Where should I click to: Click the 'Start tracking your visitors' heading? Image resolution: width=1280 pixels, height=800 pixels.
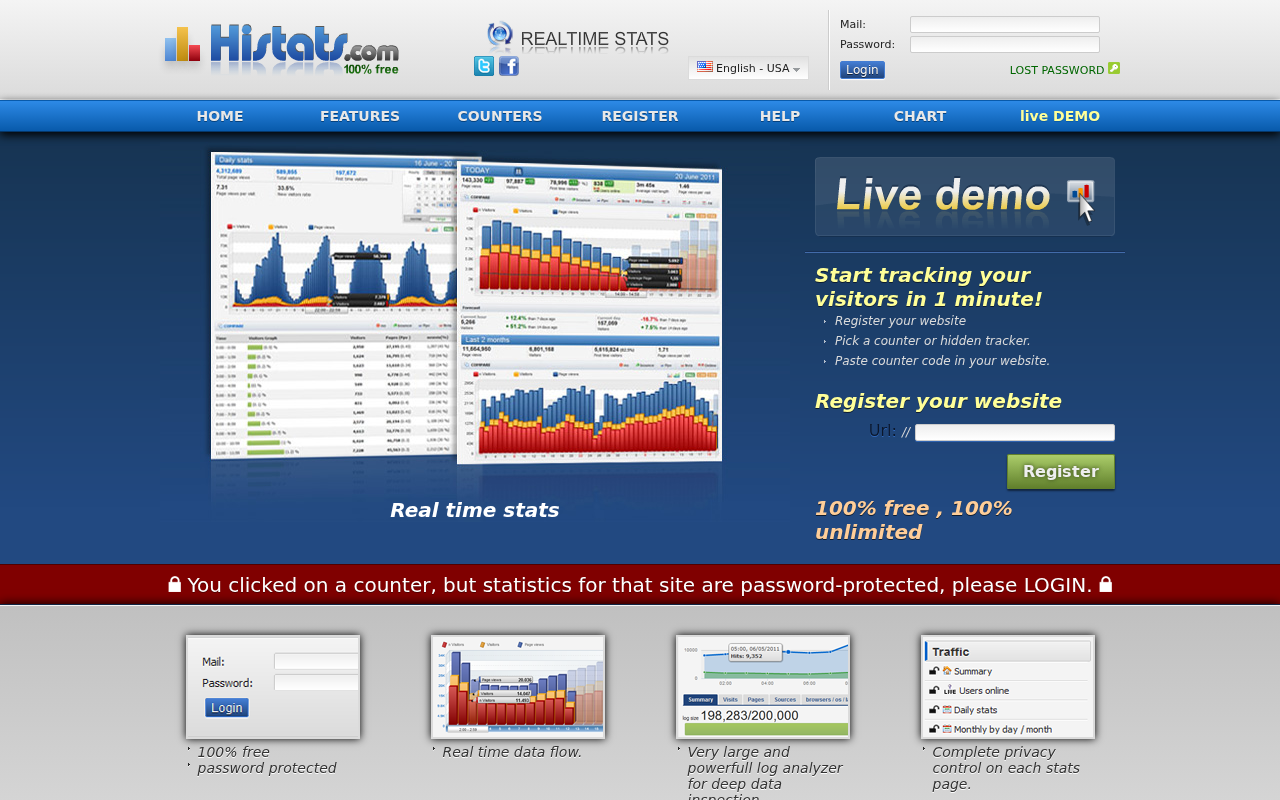point(928,287)
